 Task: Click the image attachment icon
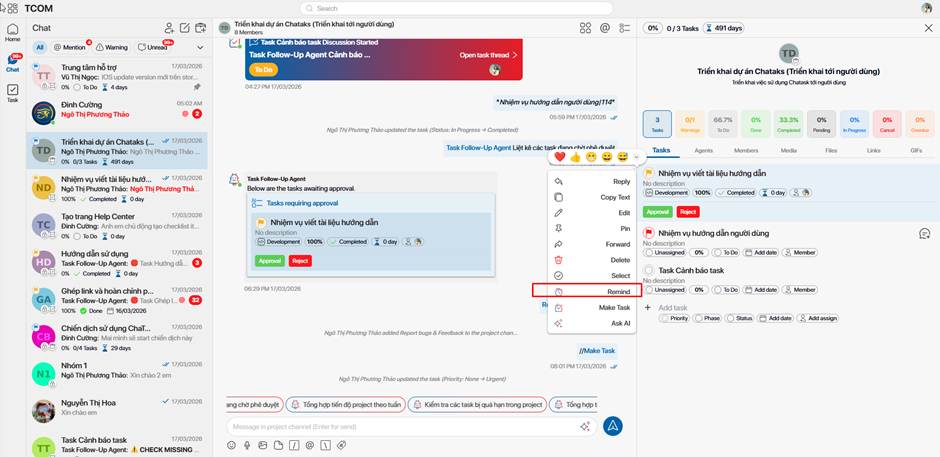263,445
